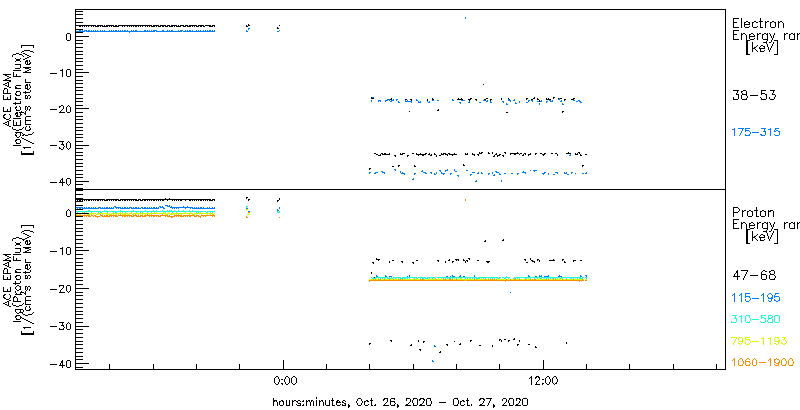
Task: Click the electron energy label 175-315
Action: (x=756, y=133)
